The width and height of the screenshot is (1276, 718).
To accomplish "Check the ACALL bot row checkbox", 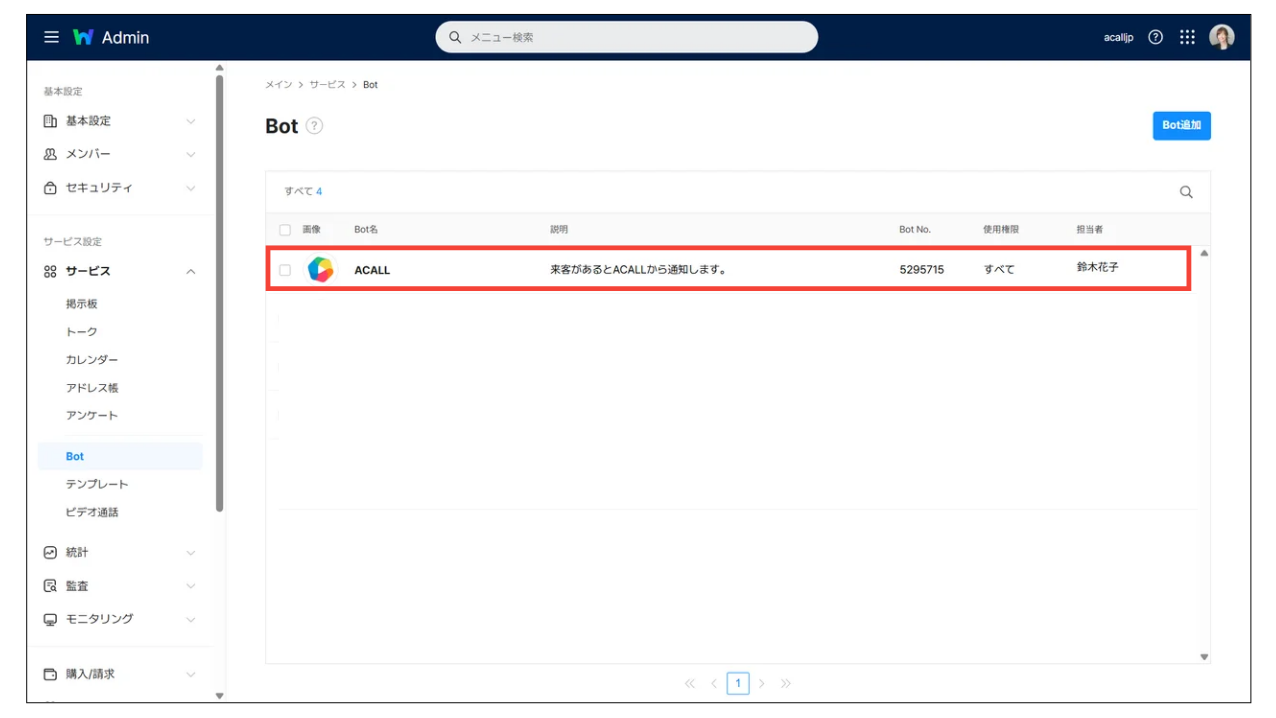I will click(x=285, y=270).
